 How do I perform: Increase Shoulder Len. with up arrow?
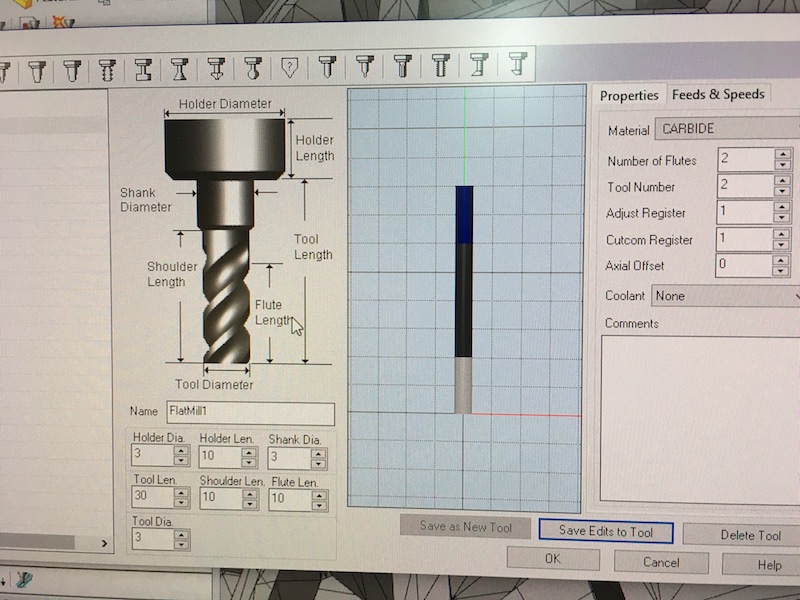point(249,494)
